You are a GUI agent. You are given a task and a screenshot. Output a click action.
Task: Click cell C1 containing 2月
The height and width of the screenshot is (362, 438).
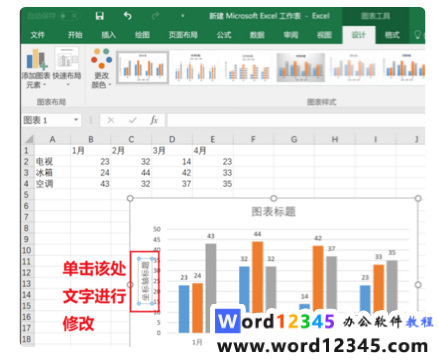pyautogui.click(x=131, y=151)
